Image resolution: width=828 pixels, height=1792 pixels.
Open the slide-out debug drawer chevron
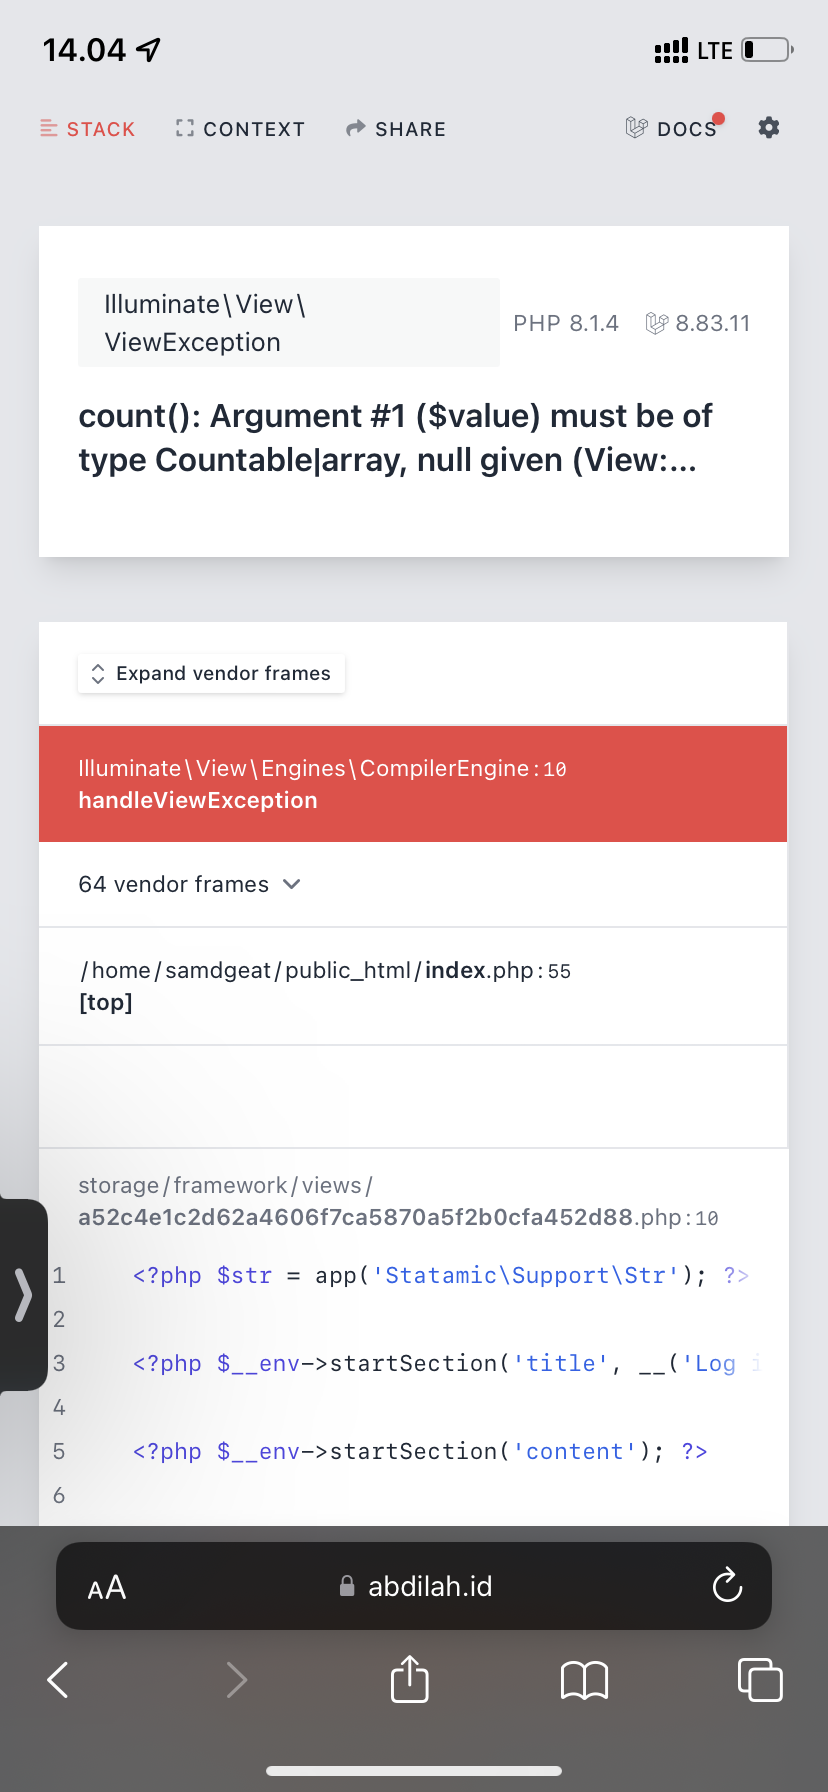point(22,1295)
